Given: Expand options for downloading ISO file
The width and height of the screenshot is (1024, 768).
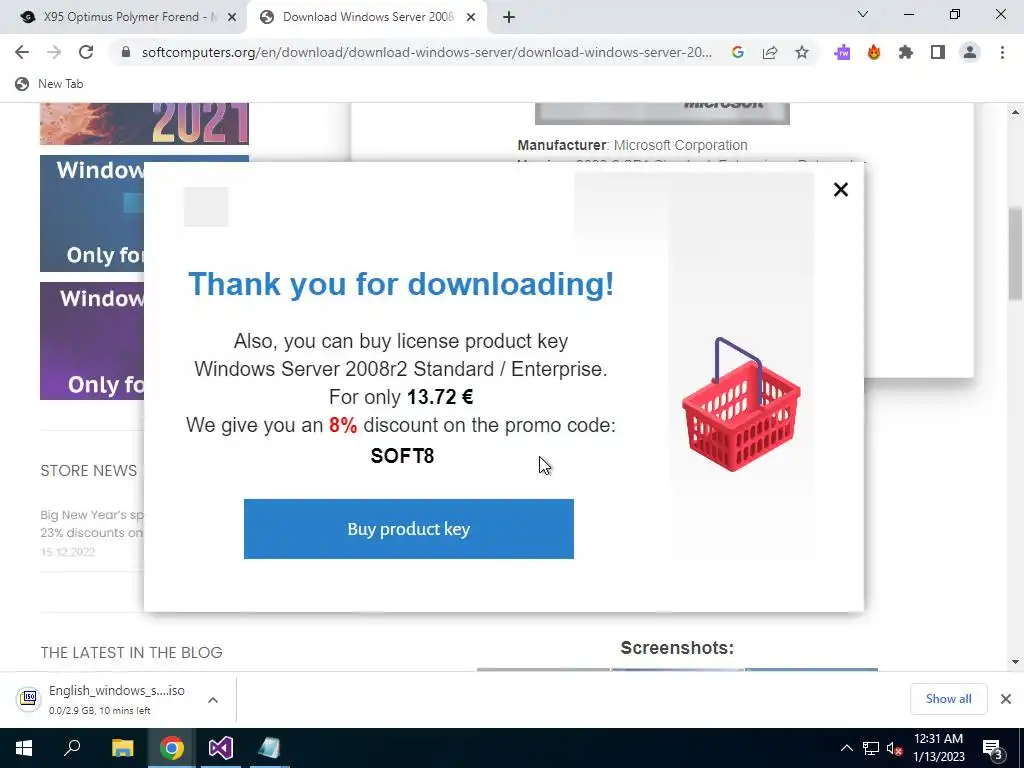Looking at the screenshot, I should pyautogui.click(x=213, y=700).
